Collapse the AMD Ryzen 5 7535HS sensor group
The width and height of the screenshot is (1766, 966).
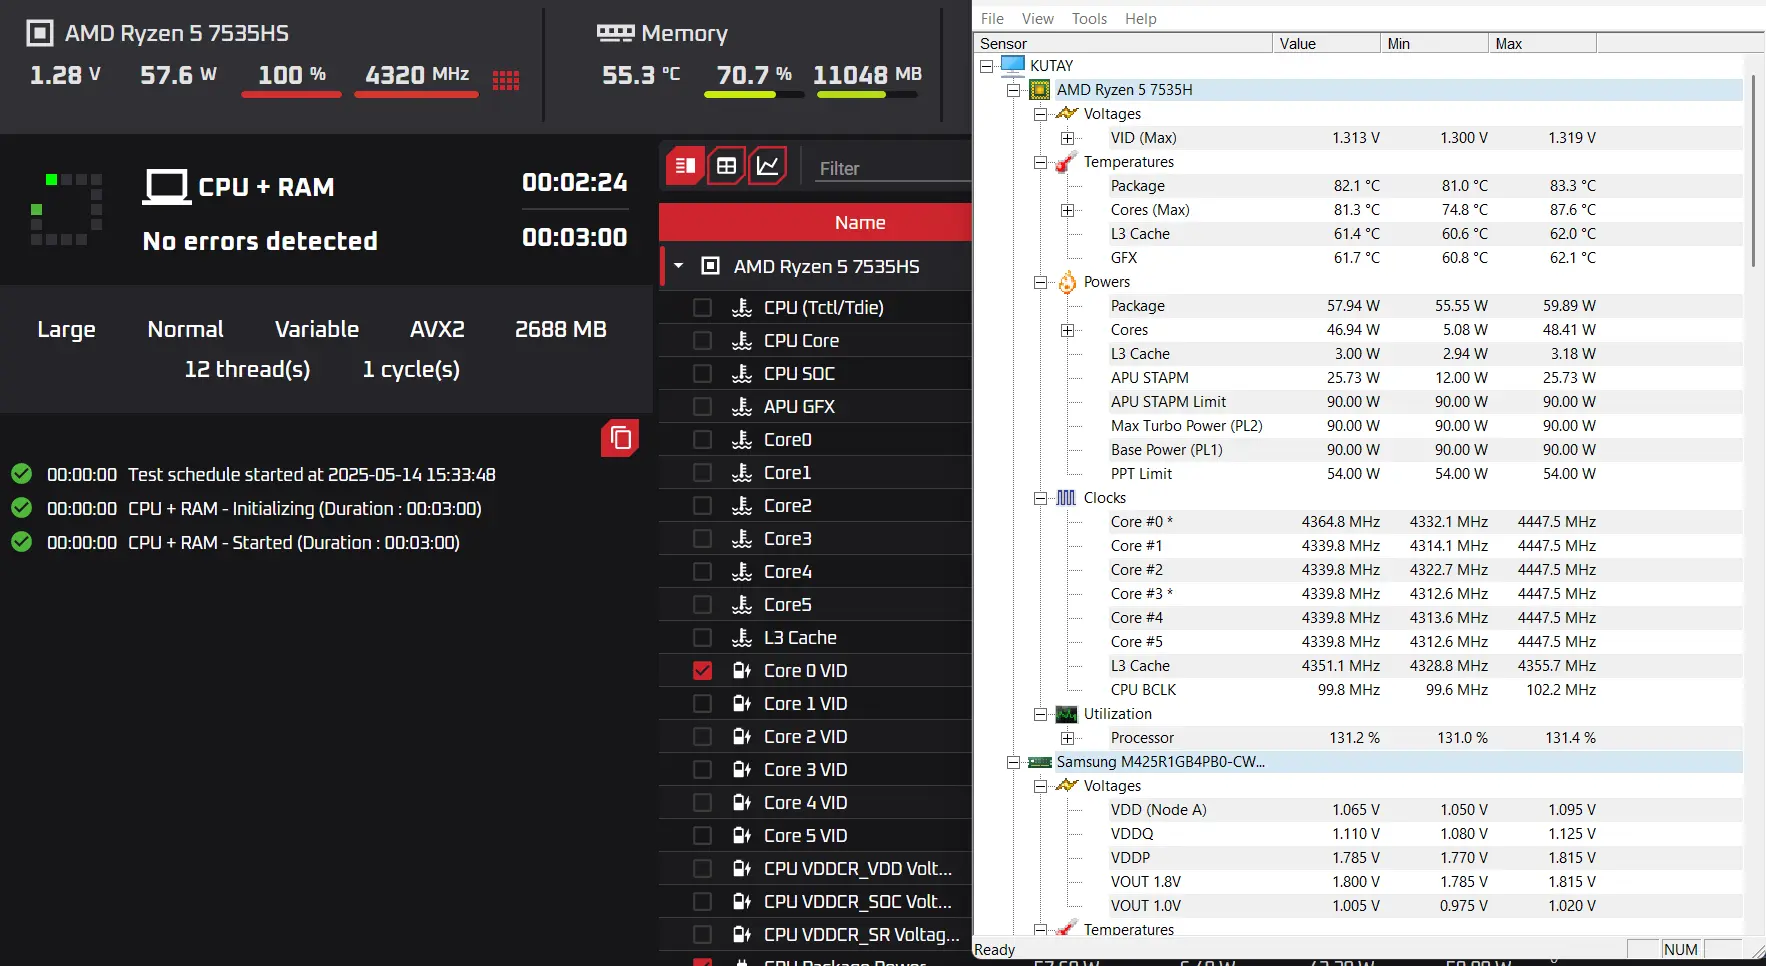tap(679, 266)
